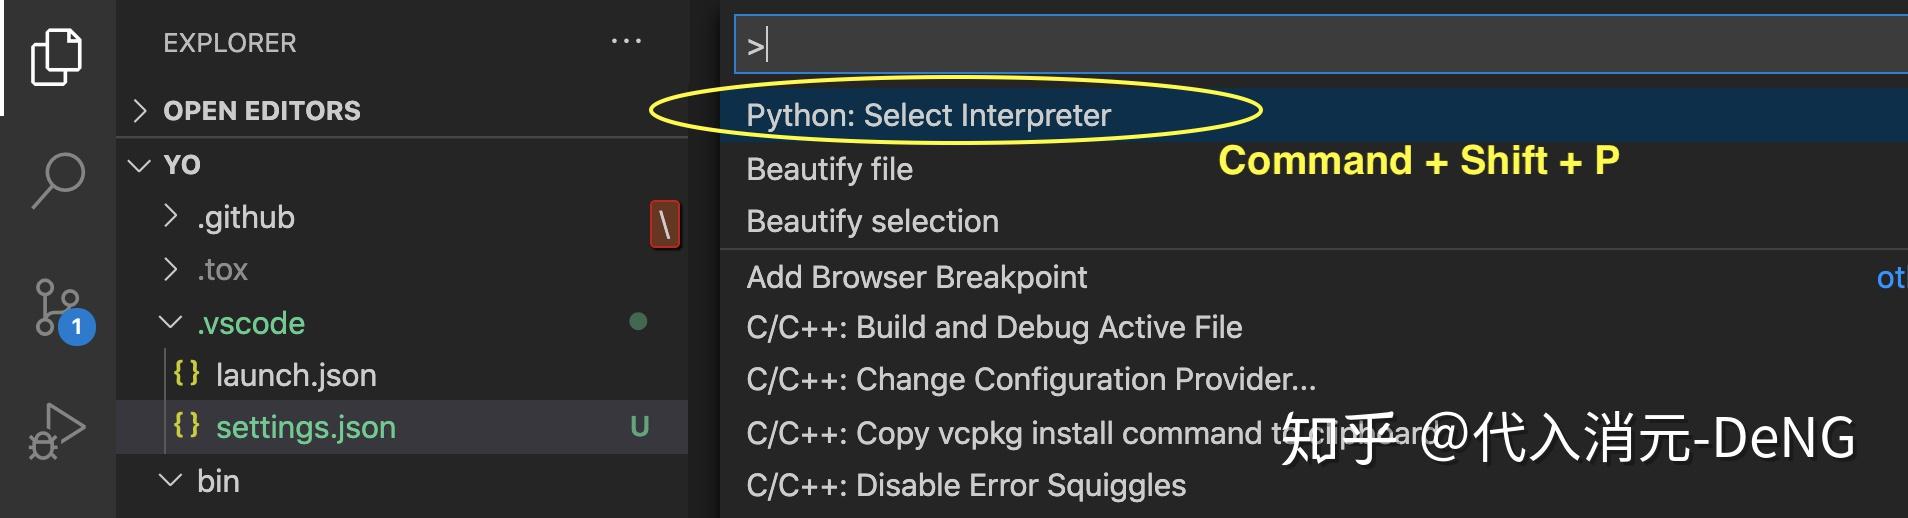Screen dimensions: 1908x518
Task: Select the .vscode folder name
Action: [x=251, y=323]
